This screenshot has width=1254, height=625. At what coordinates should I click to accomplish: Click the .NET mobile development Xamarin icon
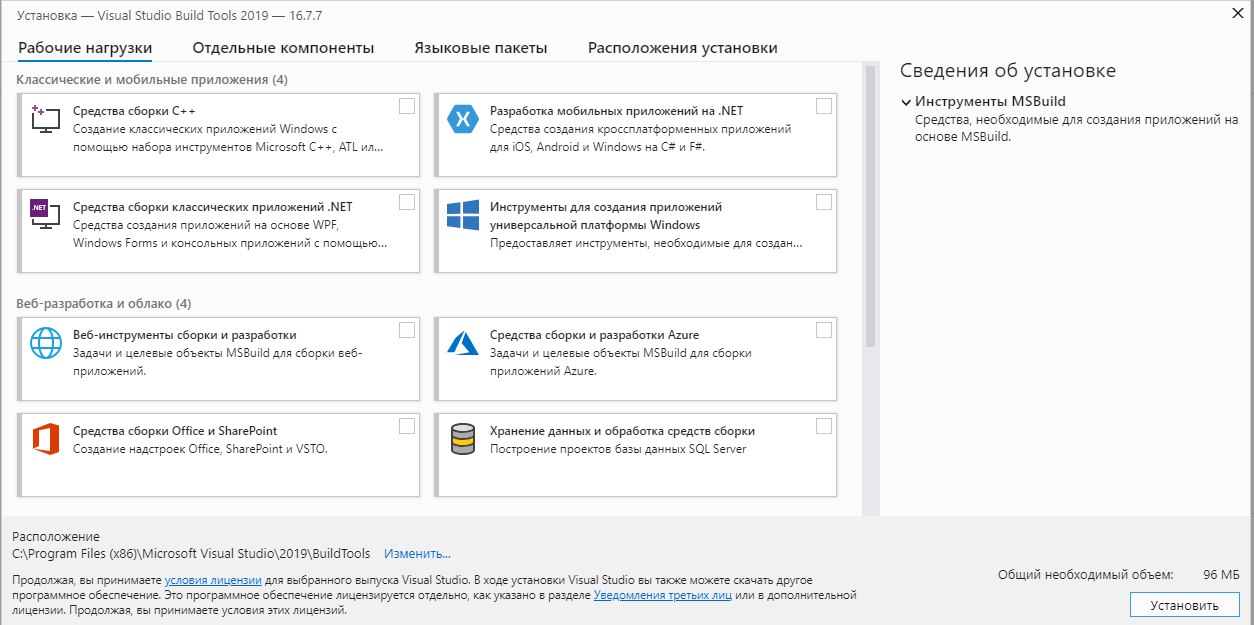point(462,118)
